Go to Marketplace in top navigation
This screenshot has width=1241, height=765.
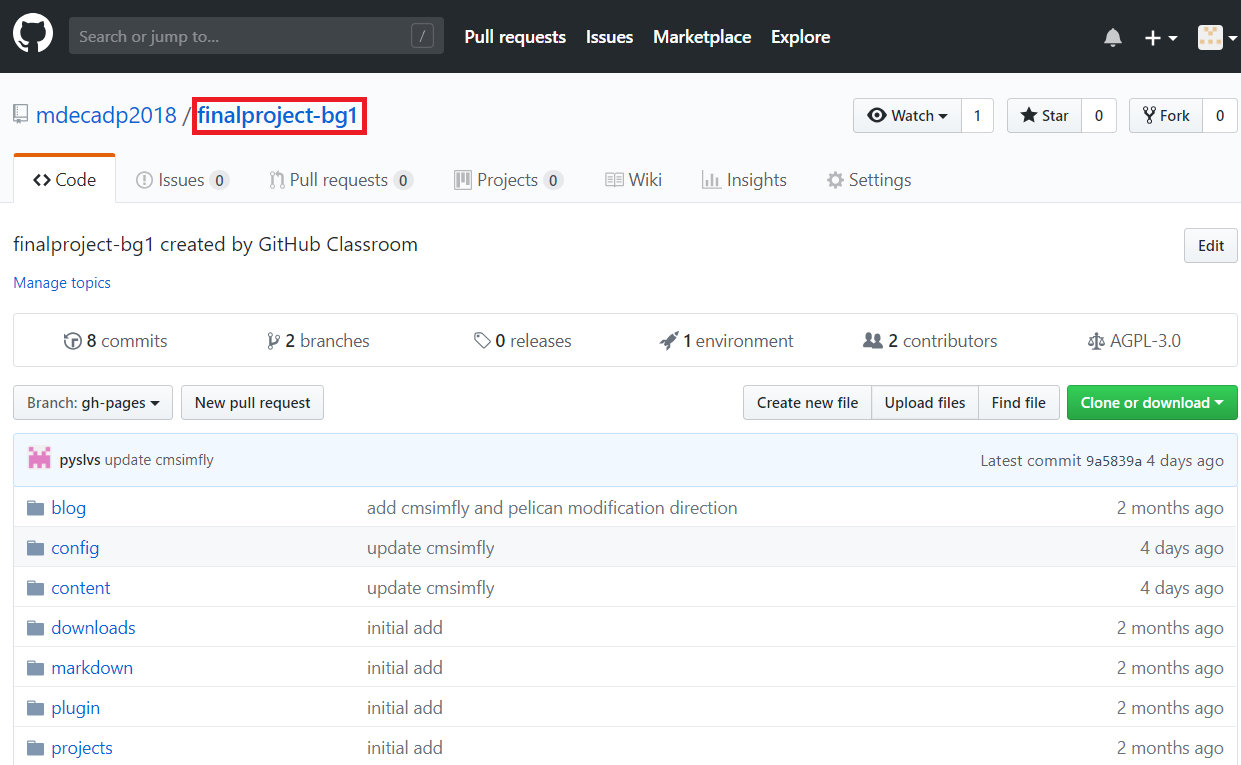tap(702, 37)
